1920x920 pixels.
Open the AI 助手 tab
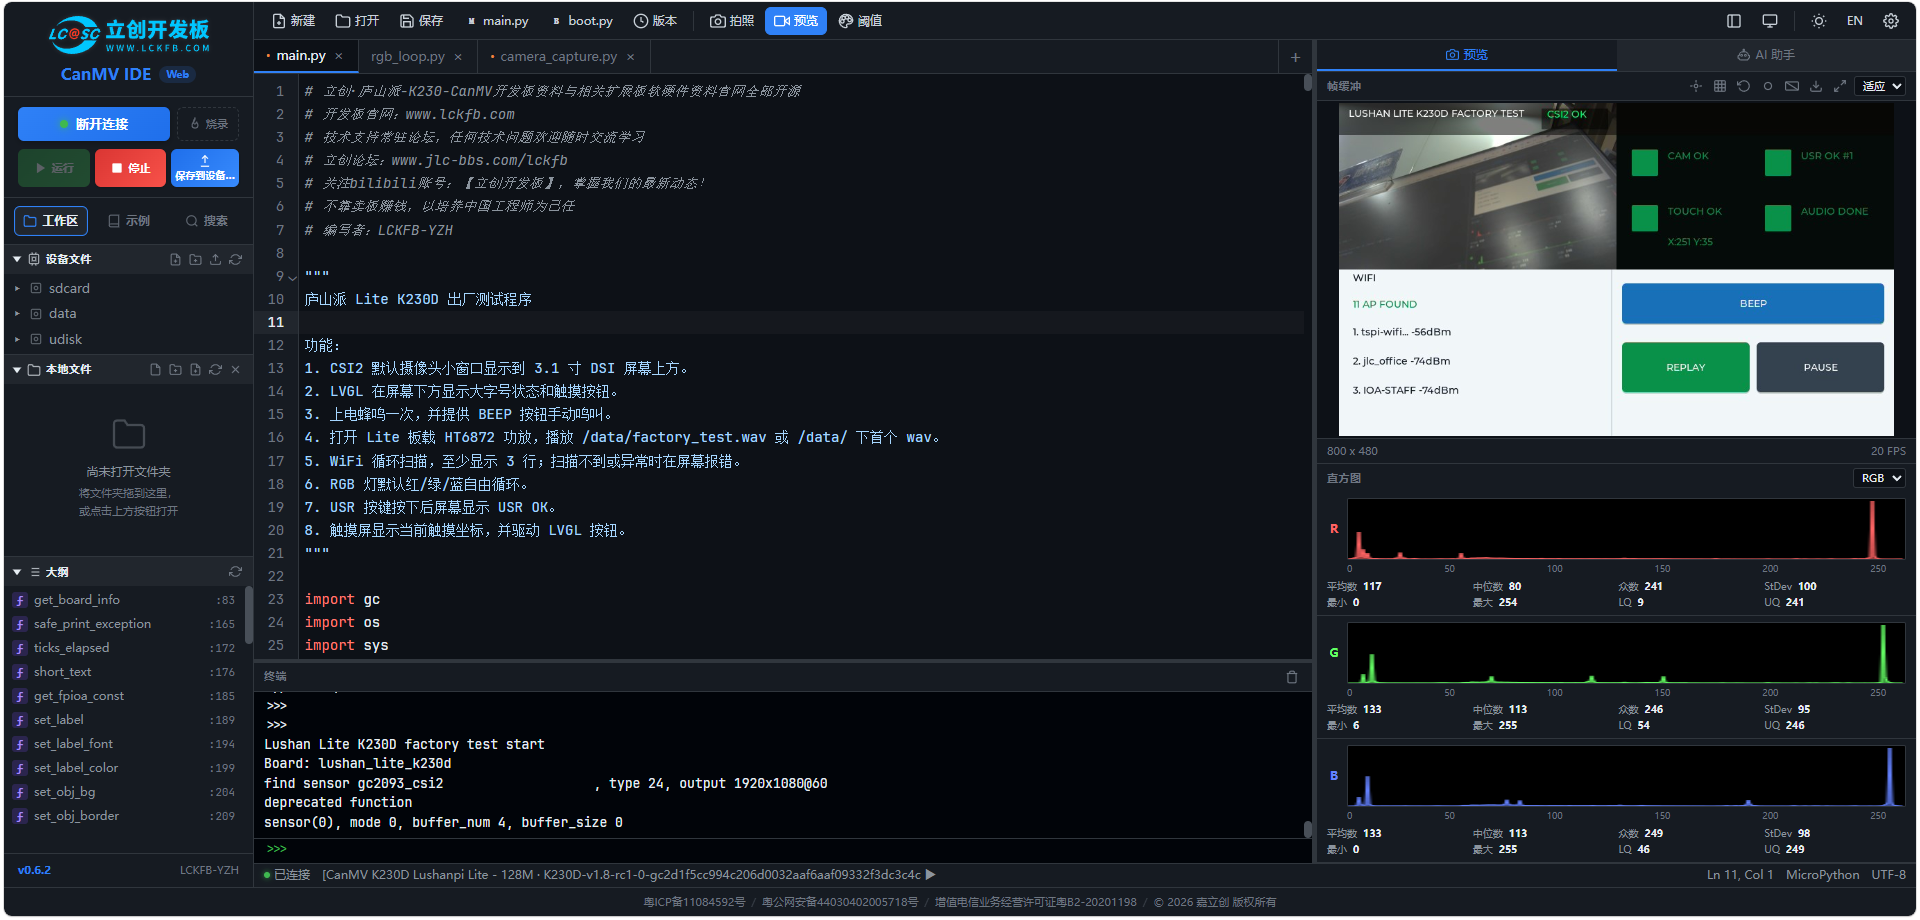1766,55
